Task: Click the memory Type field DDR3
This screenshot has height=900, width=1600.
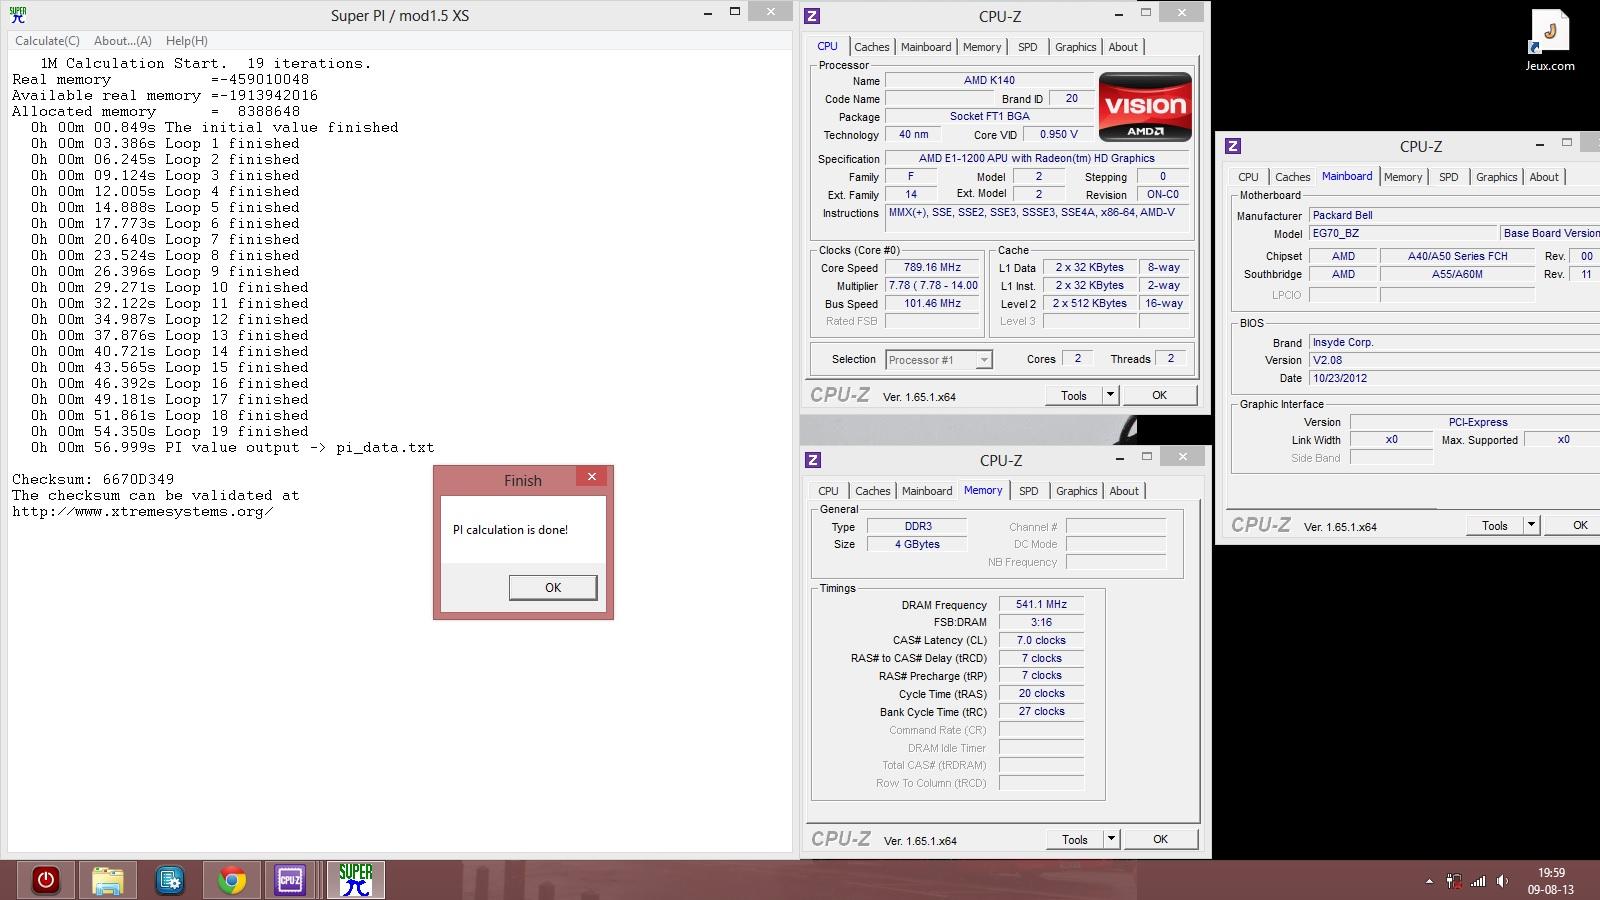Action: [x=918, y=526]
